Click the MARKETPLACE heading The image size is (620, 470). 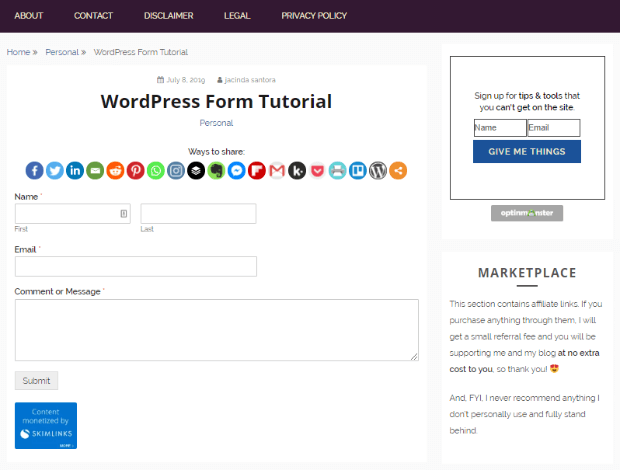(x=527, y=273)
